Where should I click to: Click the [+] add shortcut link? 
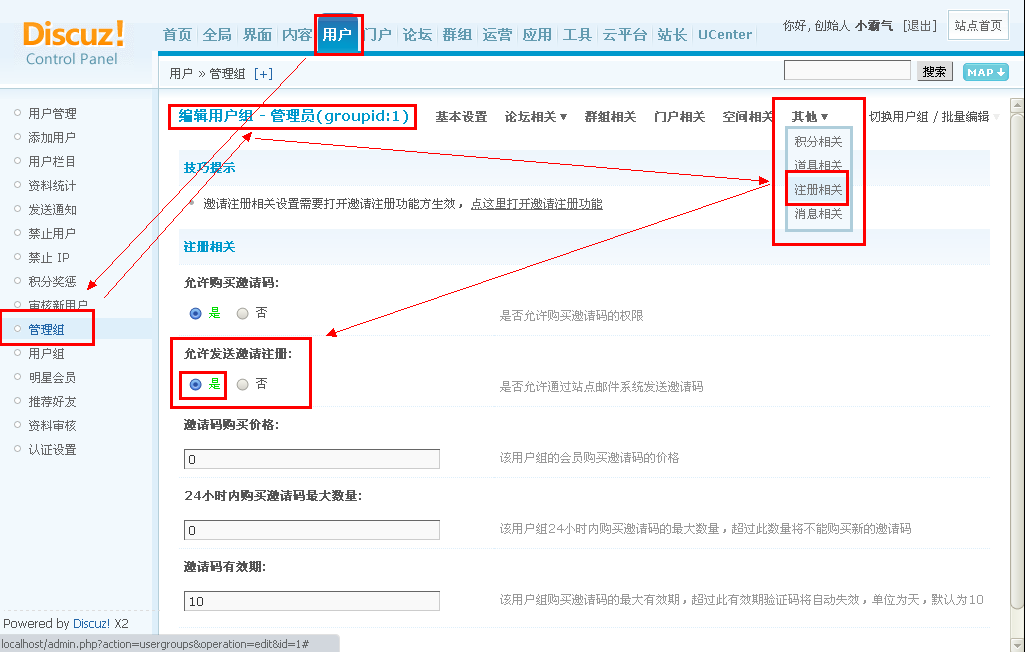(263, 74)
